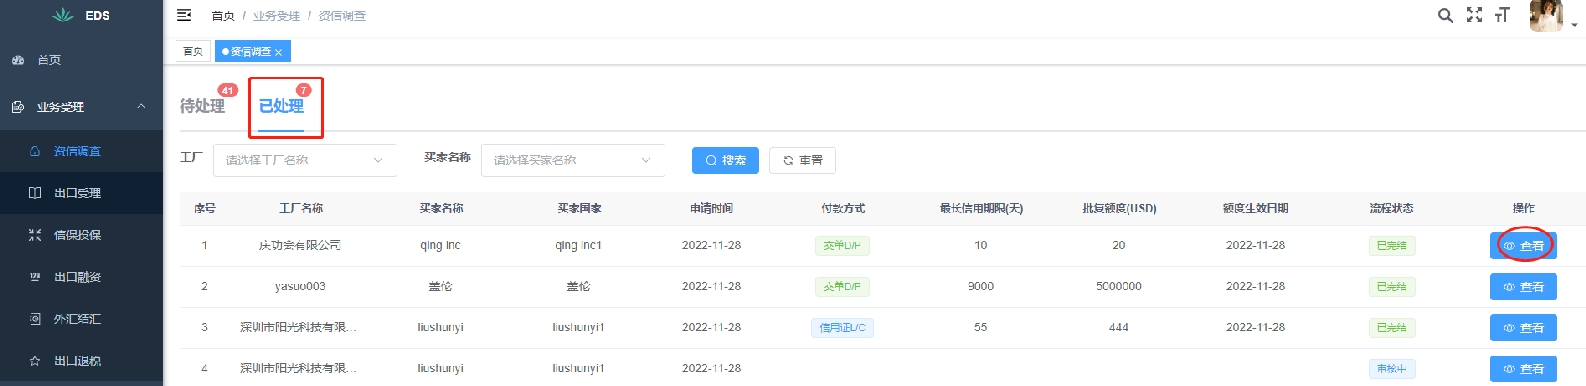Open the dropdown arrow beside the avatar

tap(1574, 24)
